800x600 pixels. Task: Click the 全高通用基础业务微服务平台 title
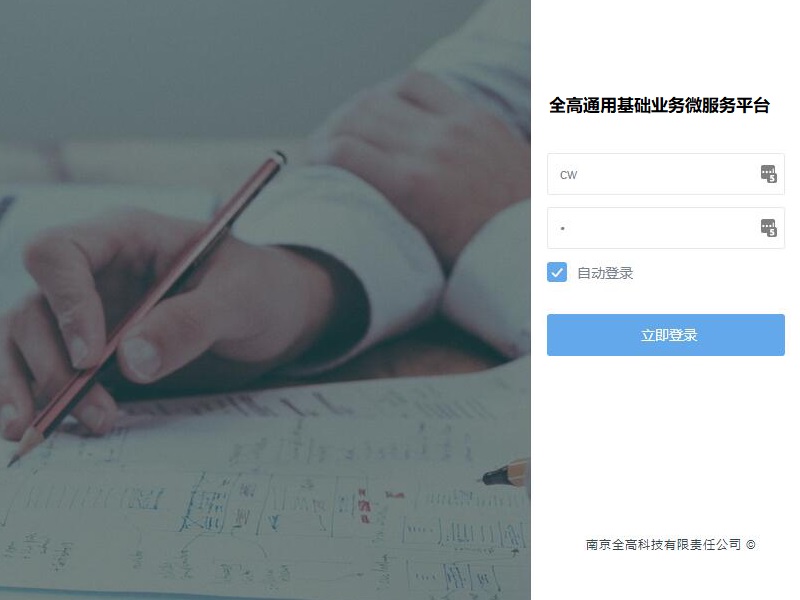point(659,105)
